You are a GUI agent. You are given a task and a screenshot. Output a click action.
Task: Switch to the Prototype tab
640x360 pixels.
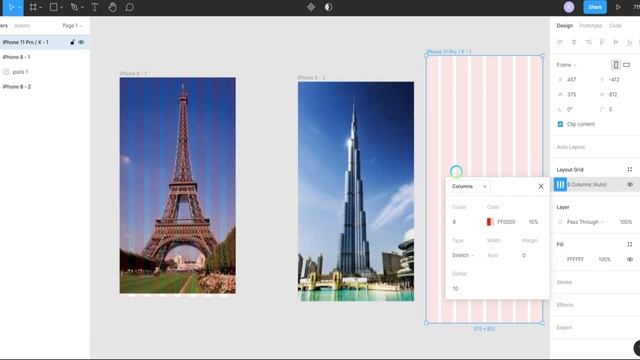pyautogui.click(x=591, y=26)
